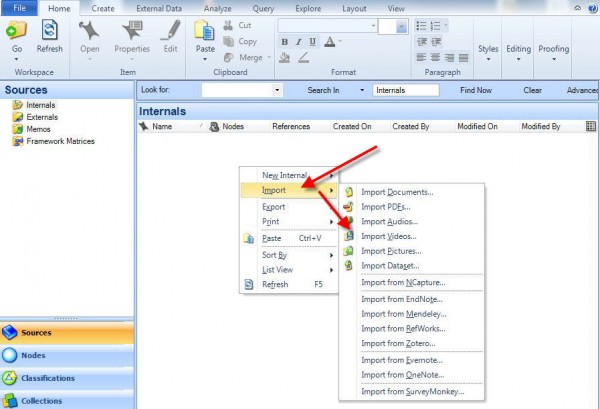Switch to the Layout tab
The width and height of the screenshot is (600, 409).
(354, 8)
